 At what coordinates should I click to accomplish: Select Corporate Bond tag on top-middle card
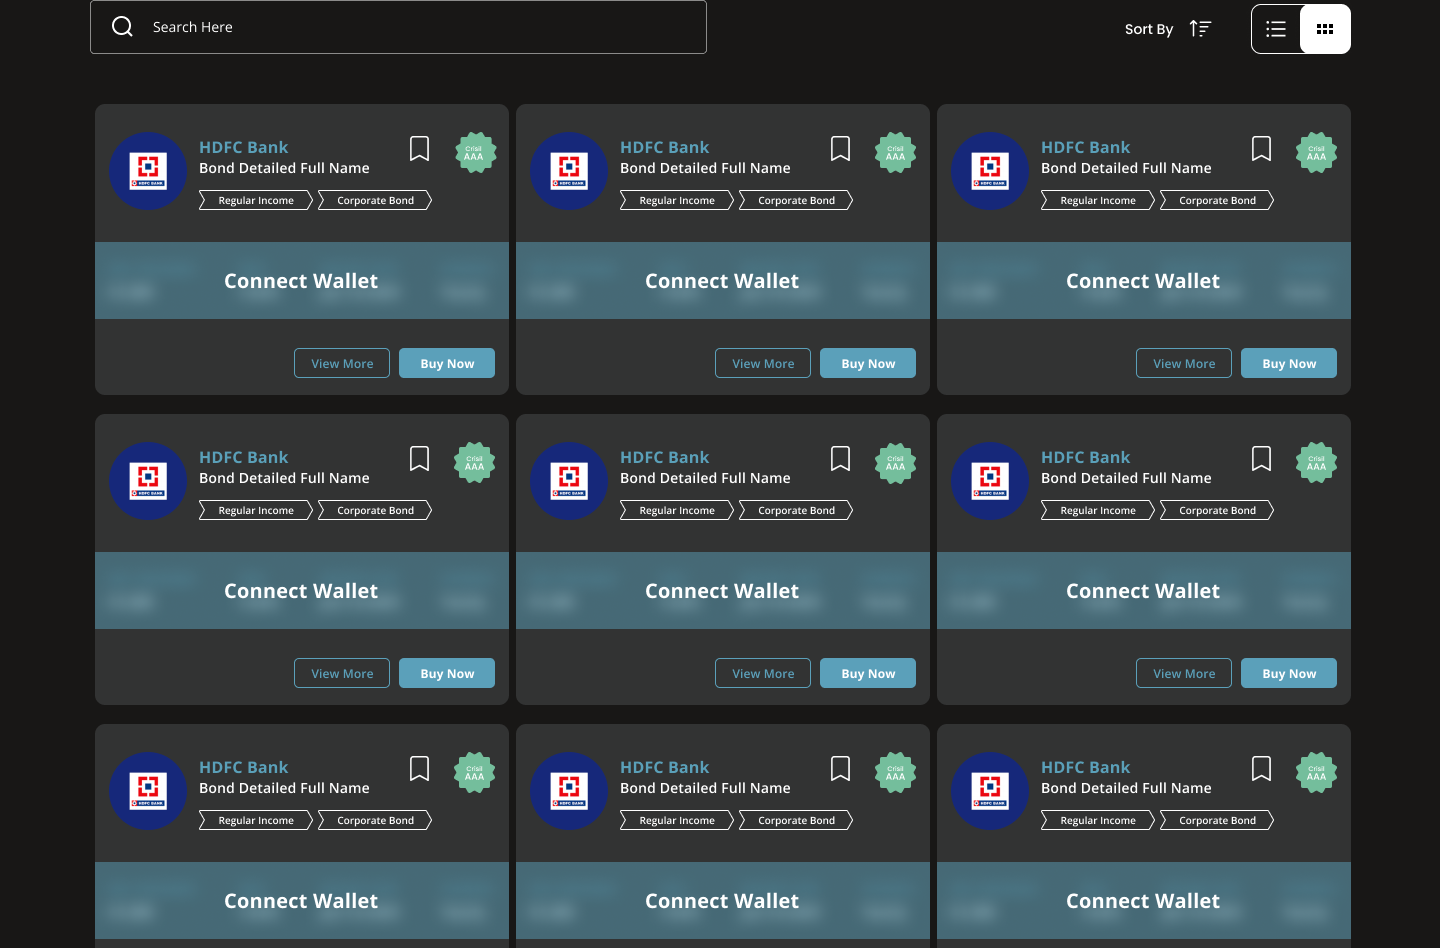[x=796, y=201]
